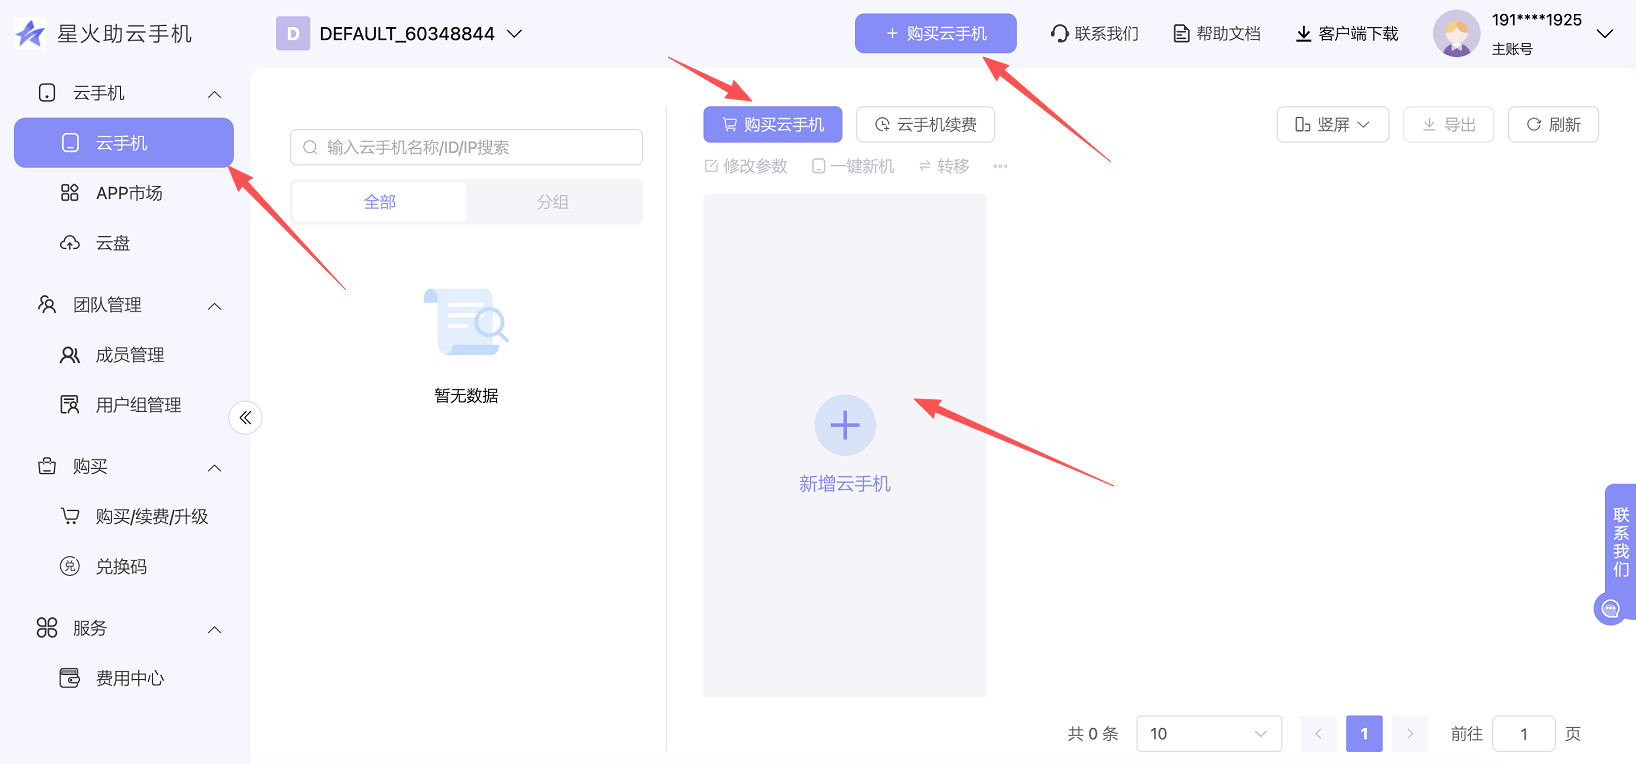Click the 刷新 refresh button
The height and width of the screenshot is (764, 1636).
click(1553, 125)
